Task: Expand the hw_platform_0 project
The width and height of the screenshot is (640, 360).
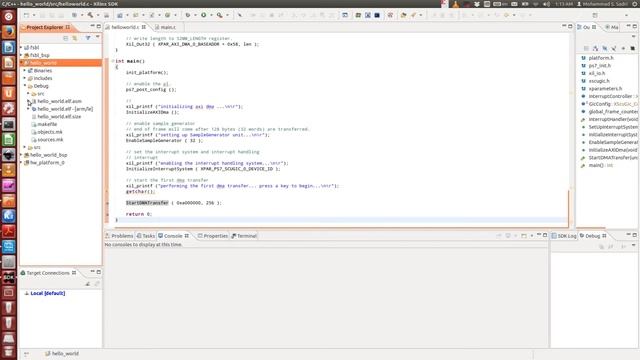Action: click(21, 162)
